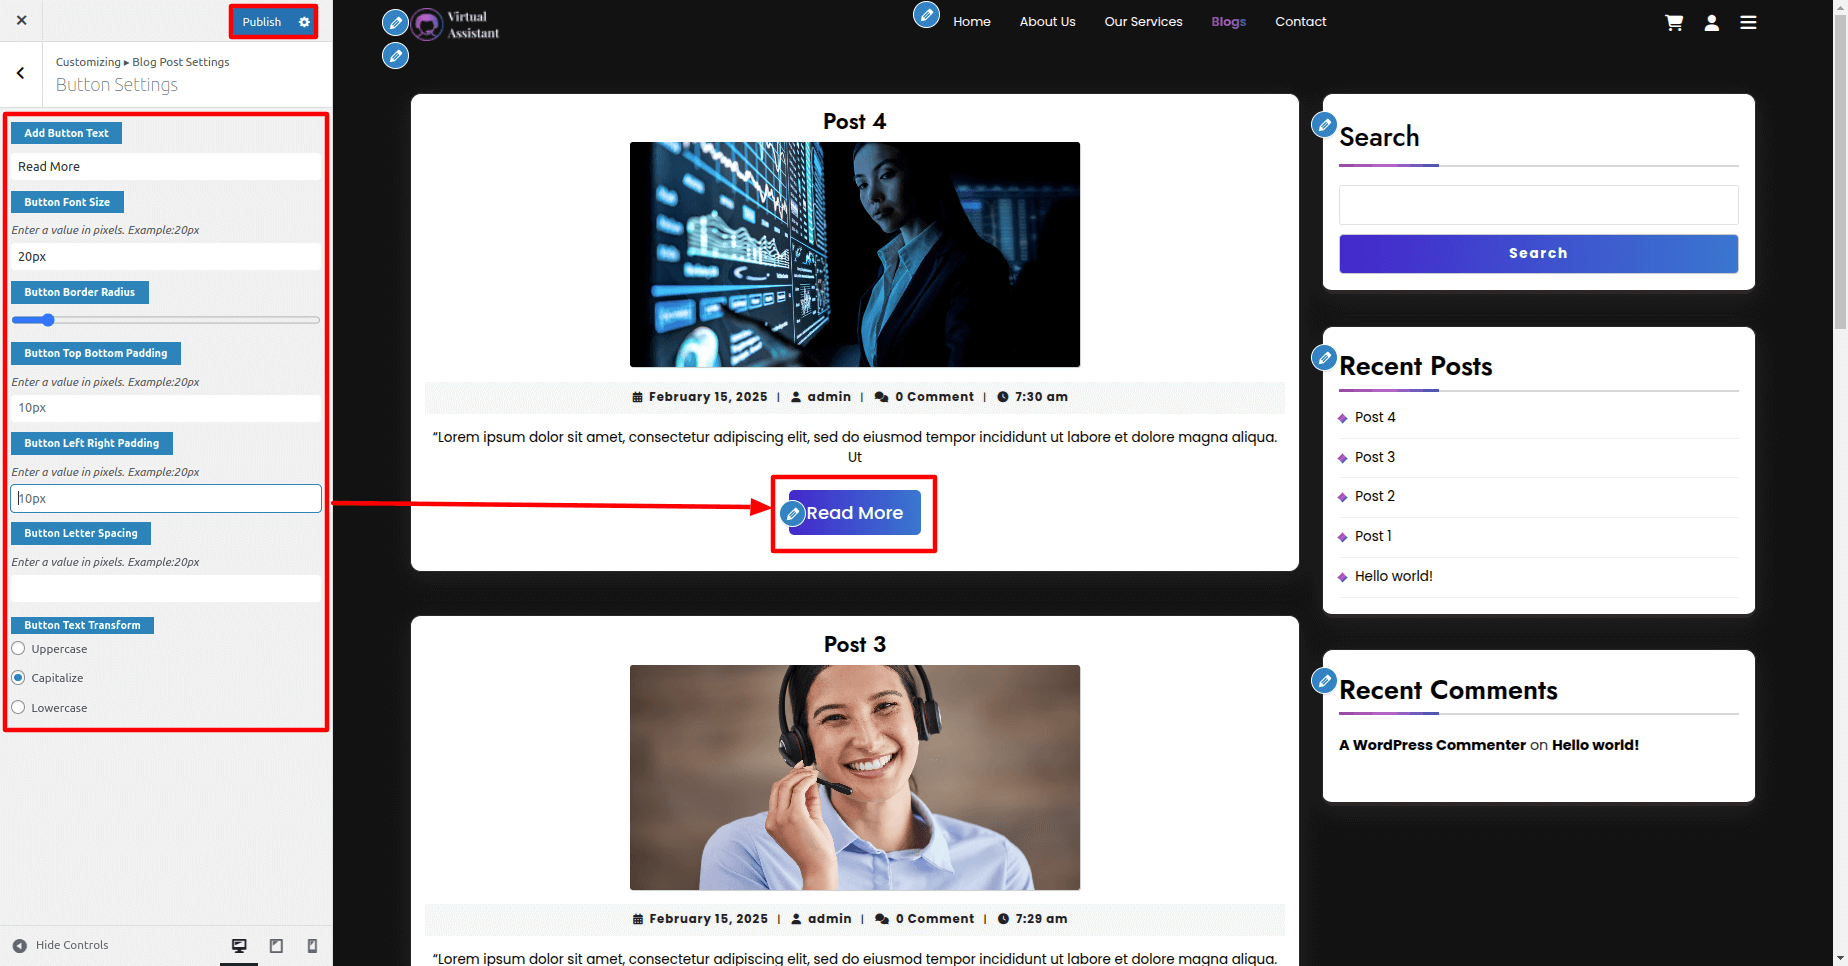Click the edit pencil below the site logo

click(396, 56)
